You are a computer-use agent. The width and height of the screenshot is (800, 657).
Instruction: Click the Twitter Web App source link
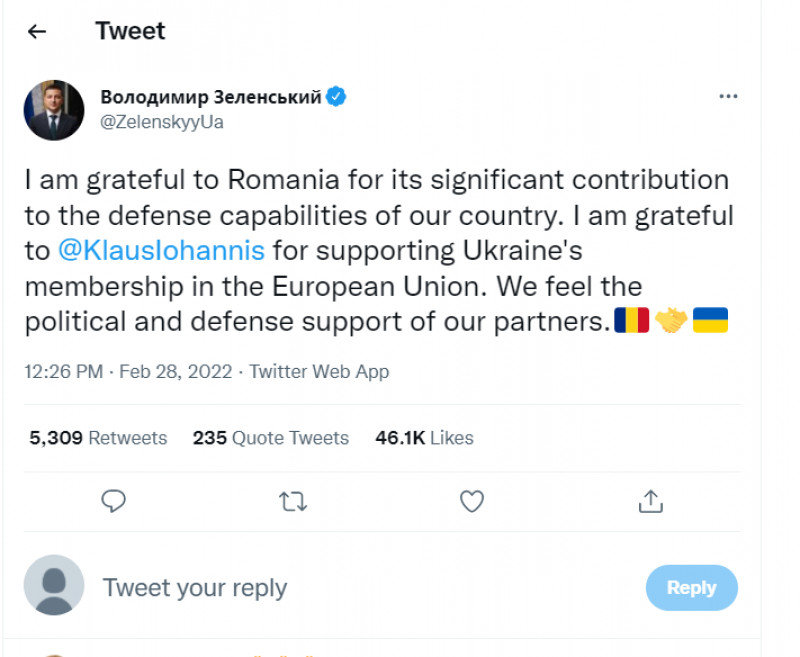pyautogui.click(x=319, y=371)
